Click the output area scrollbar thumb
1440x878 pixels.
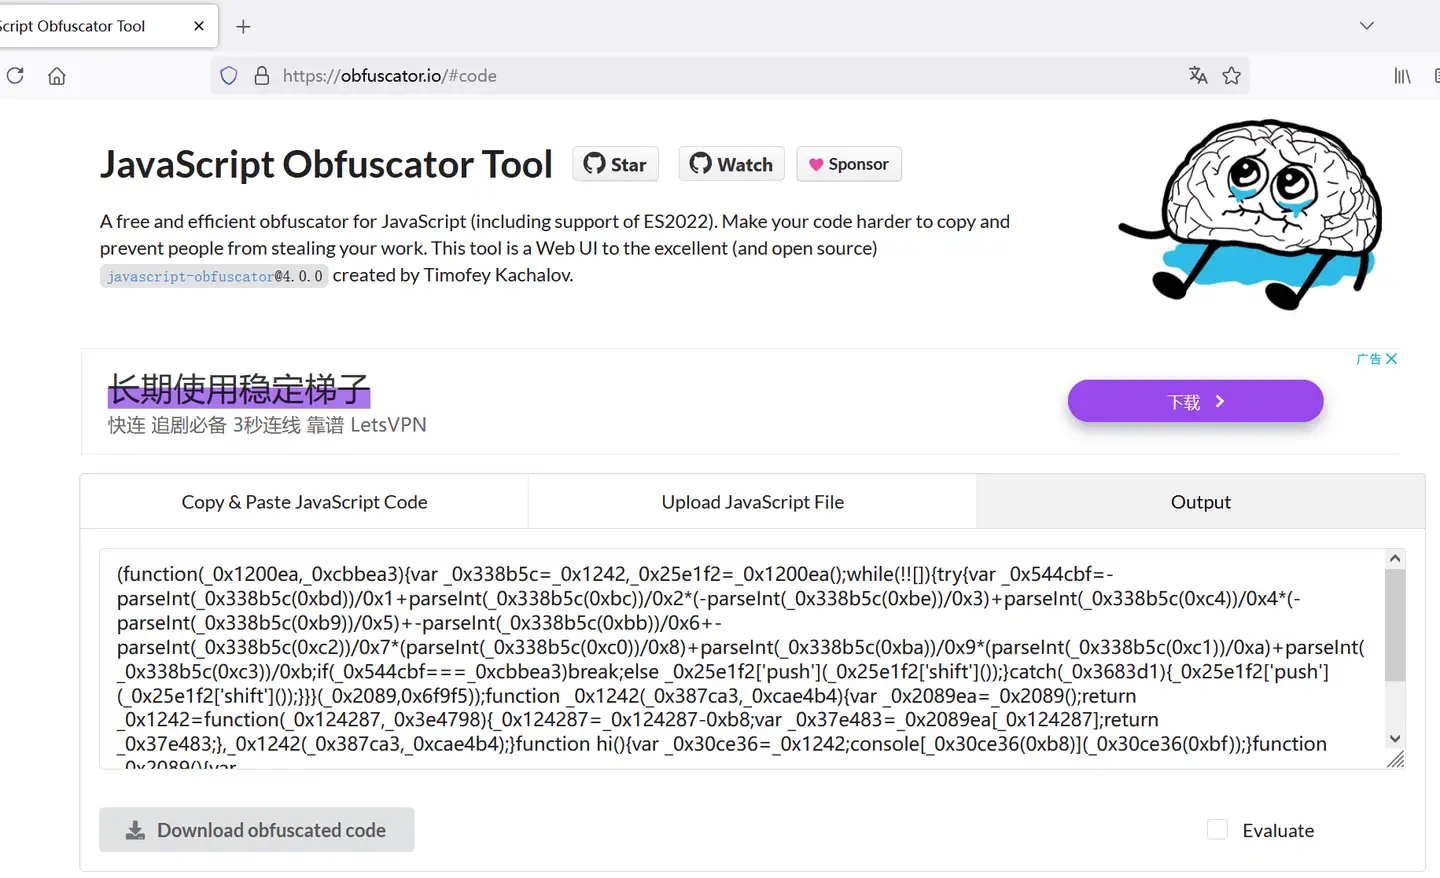coord(1395,625)
